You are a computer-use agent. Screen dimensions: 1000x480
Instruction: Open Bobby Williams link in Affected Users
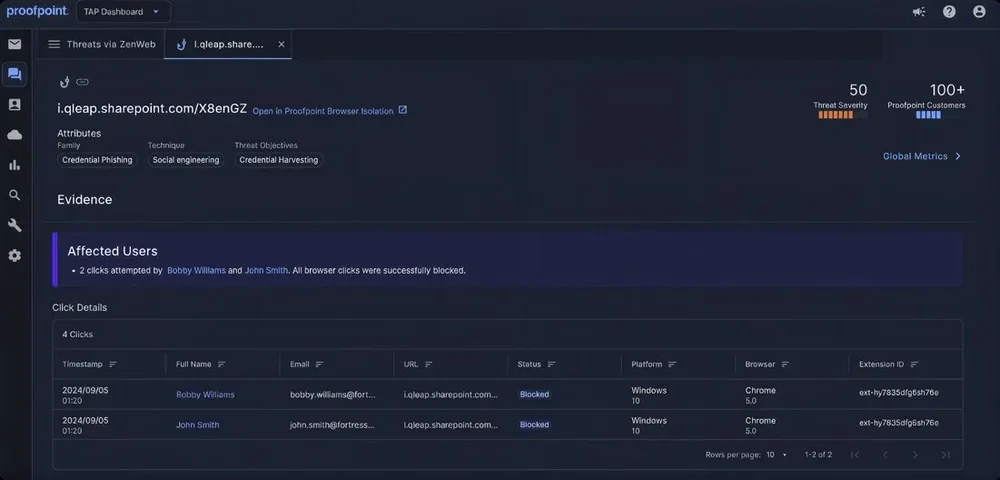[x=196, y=270]
